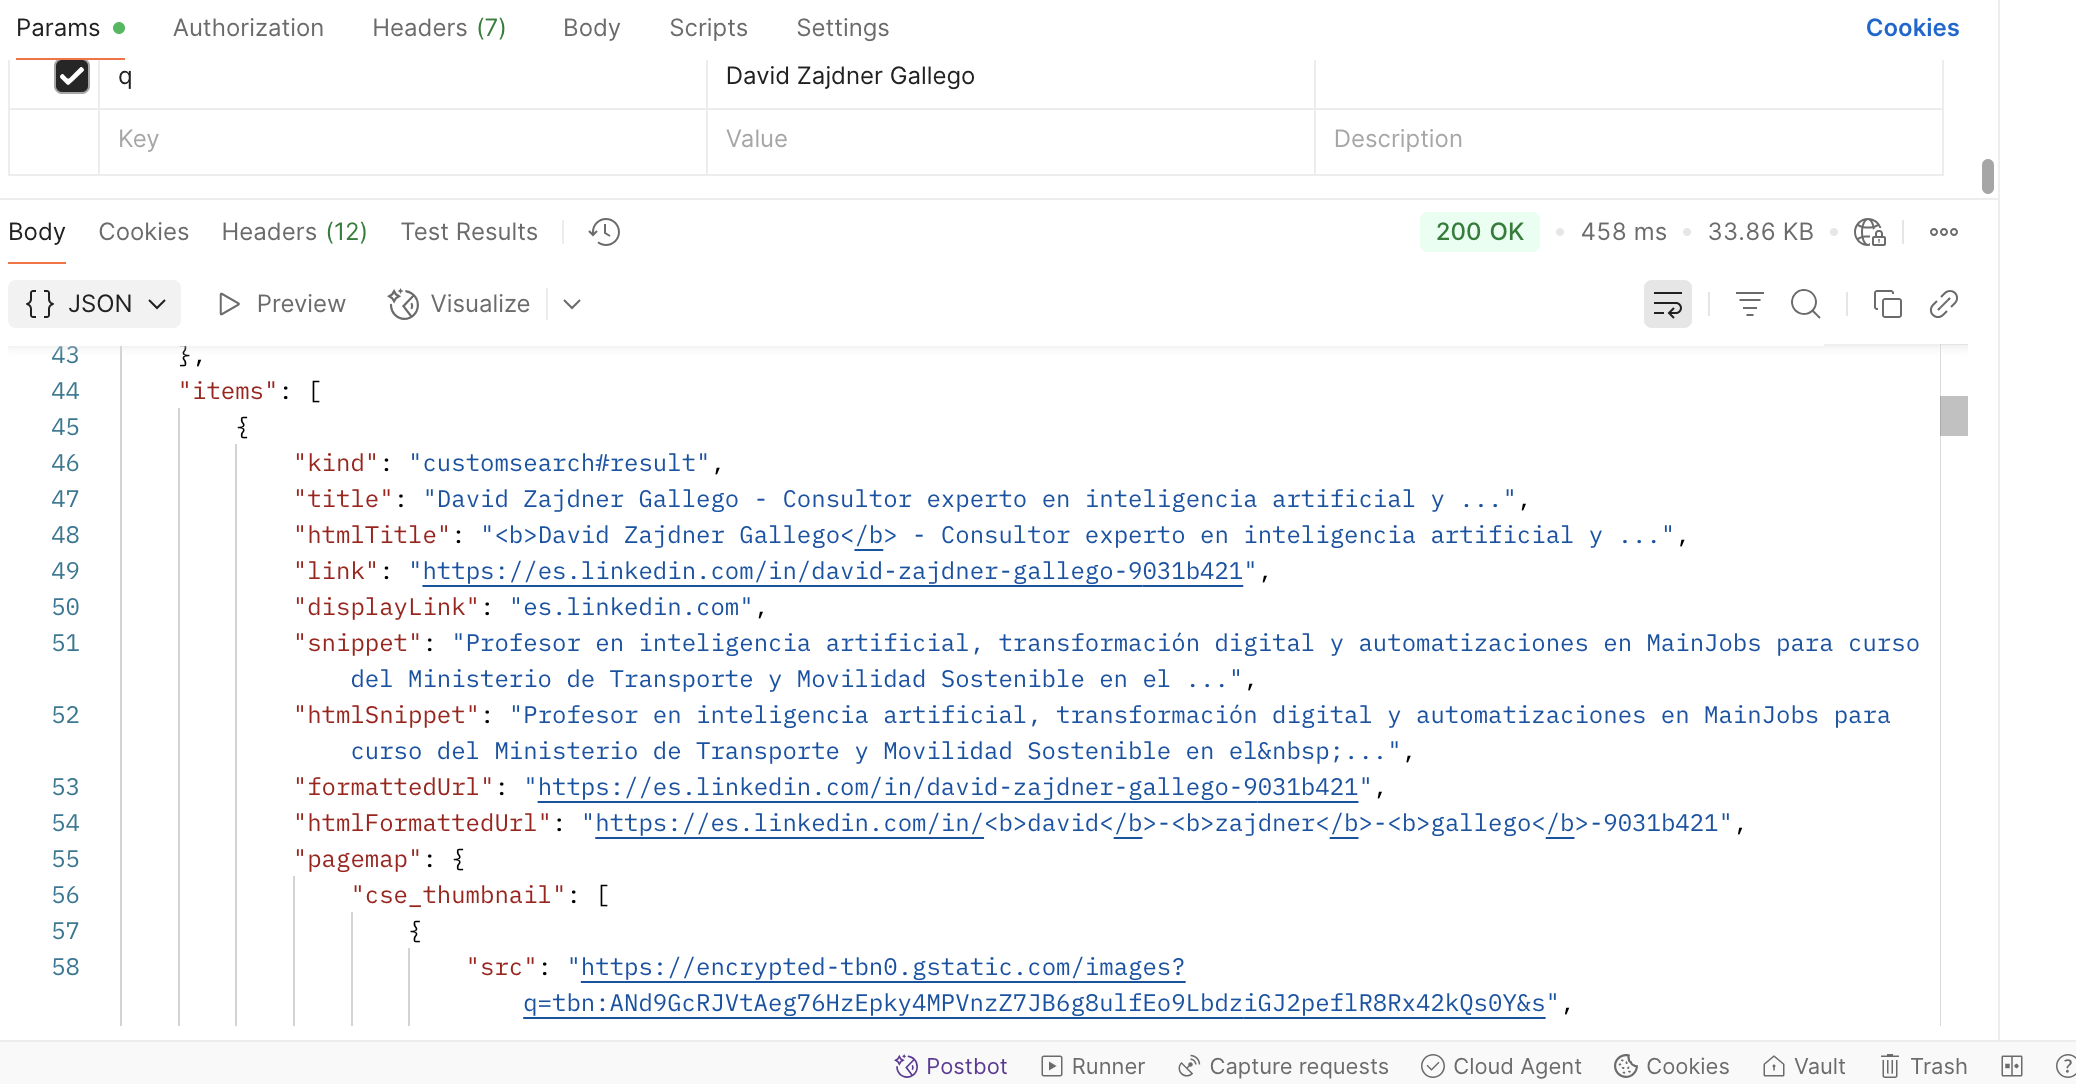Click line number 44 in gutter
This screenshot has width=2076, height=1084.
click(65, 391)
